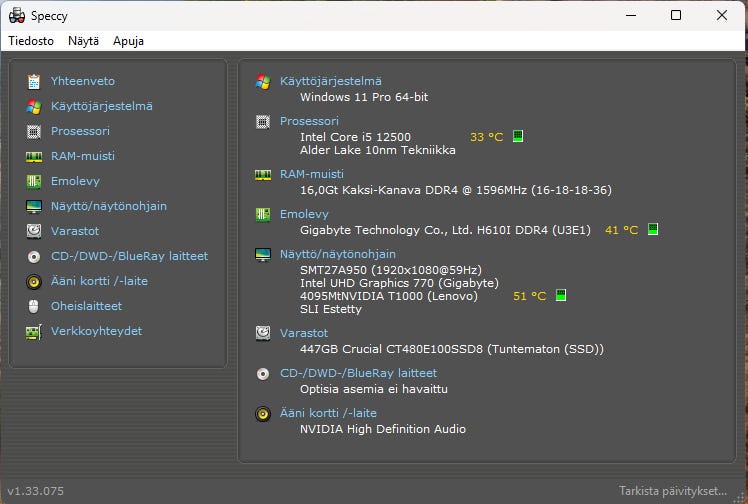Select Ääni kortti /-laite in the sidebar
The height and width of the screenshot is (504, 748).
pos(99,281)
